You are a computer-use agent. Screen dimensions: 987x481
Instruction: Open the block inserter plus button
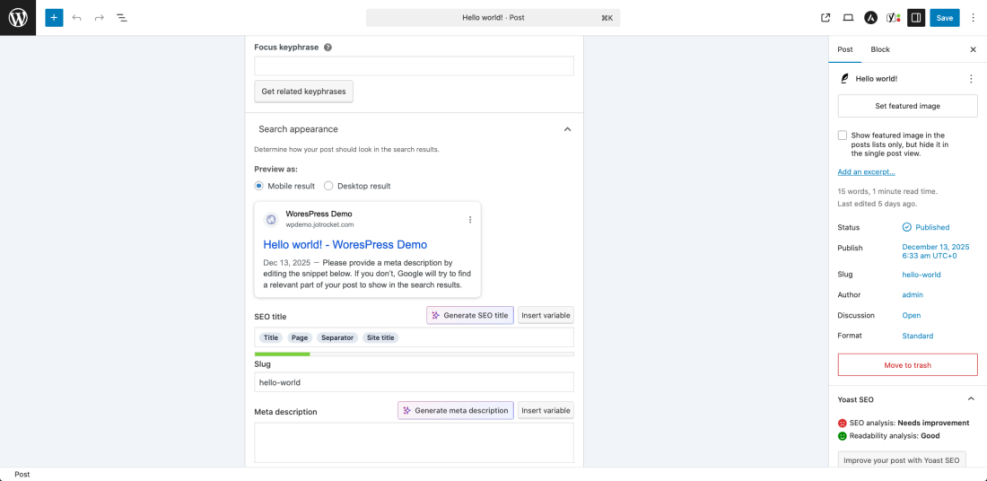54,18
